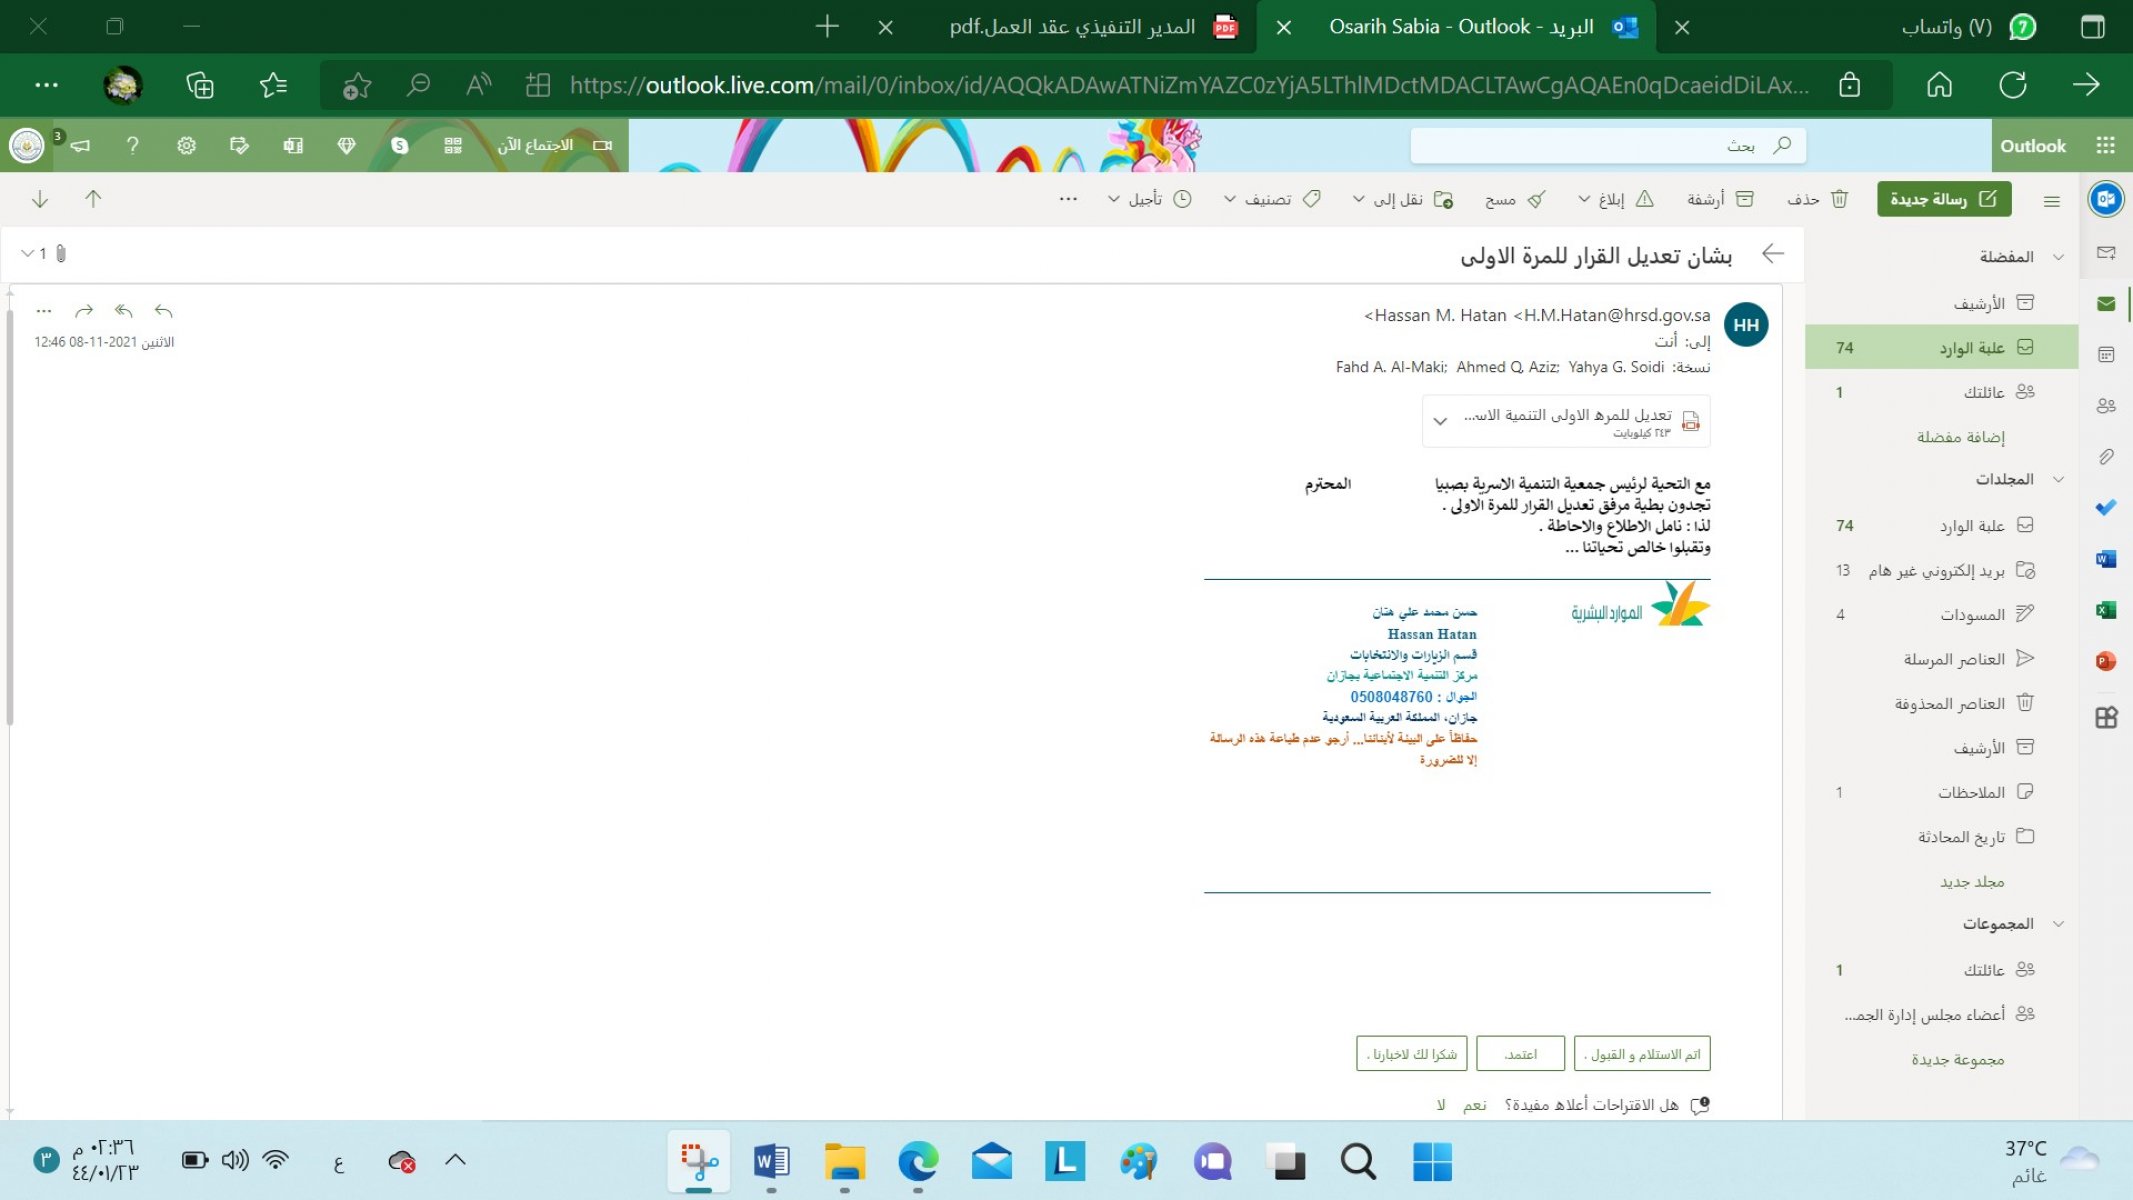Forward the message
The width and height of the screenshot is (2133, 1200).
pyautogui.click(x=84, y=311)
